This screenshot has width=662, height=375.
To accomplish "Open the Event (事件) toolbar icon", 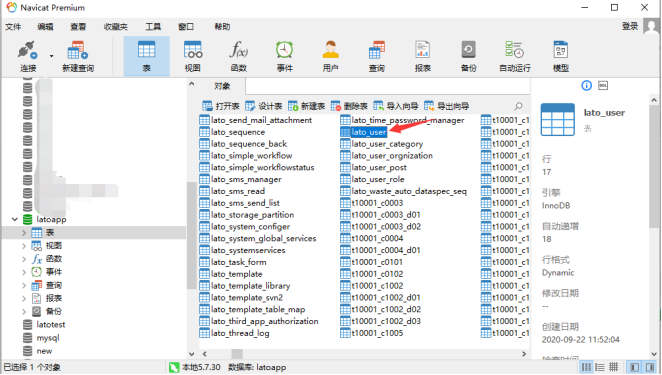I will click(285, 56).
